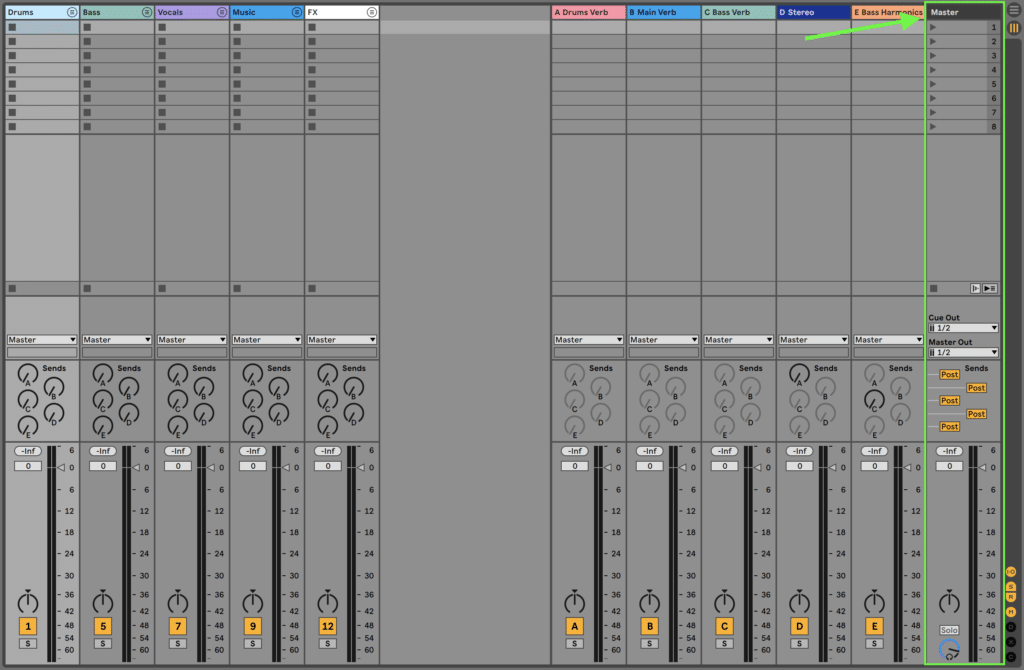Open Vocals track output routing dropdown
The image size is (1024, 670).
coord(191,340)
